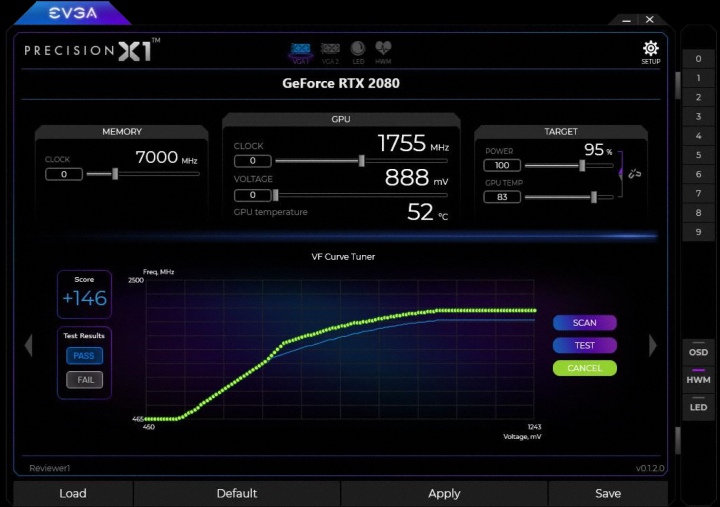This screenshot has height=507, width=720.
Task: Select profile slot 4
Action: pyautogui.click(x=698, y=136)
